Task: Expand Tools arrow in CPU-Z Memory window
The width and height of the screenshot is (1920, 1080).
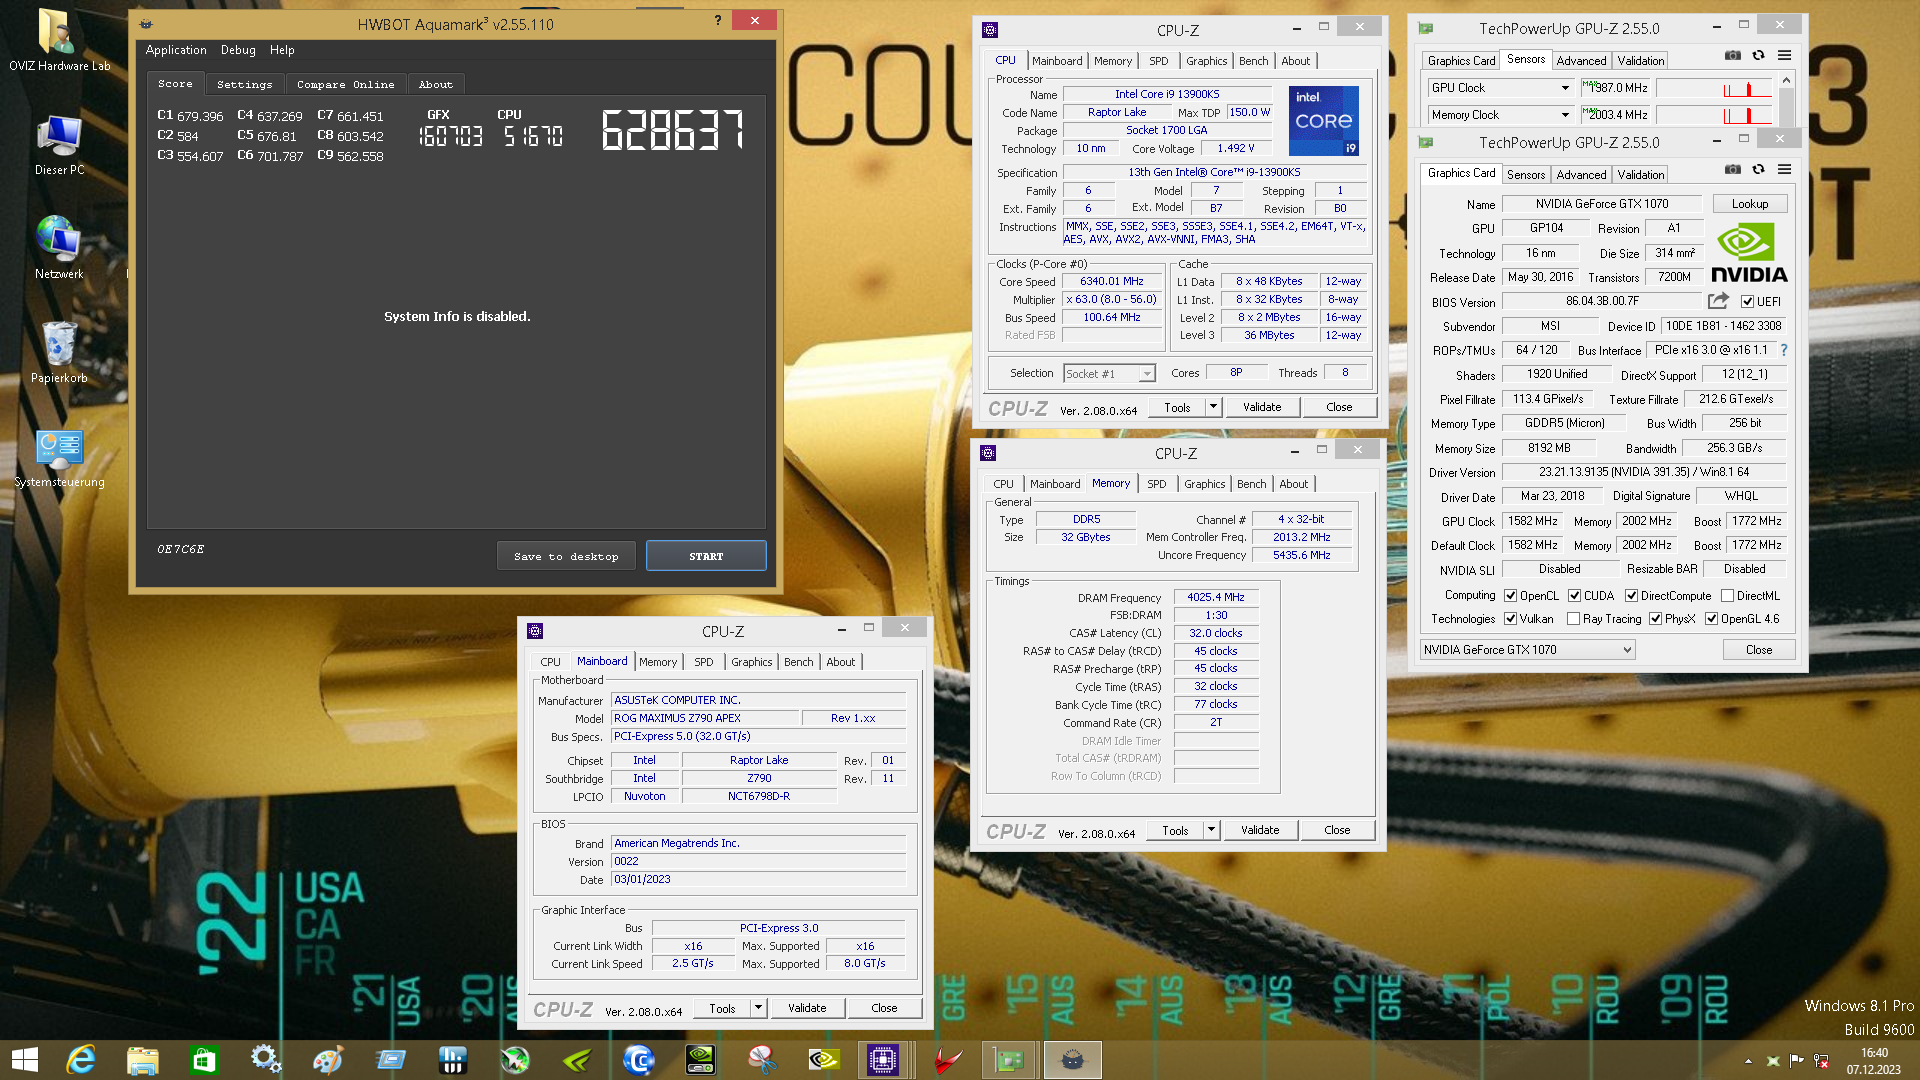Action: point(1211,830)
